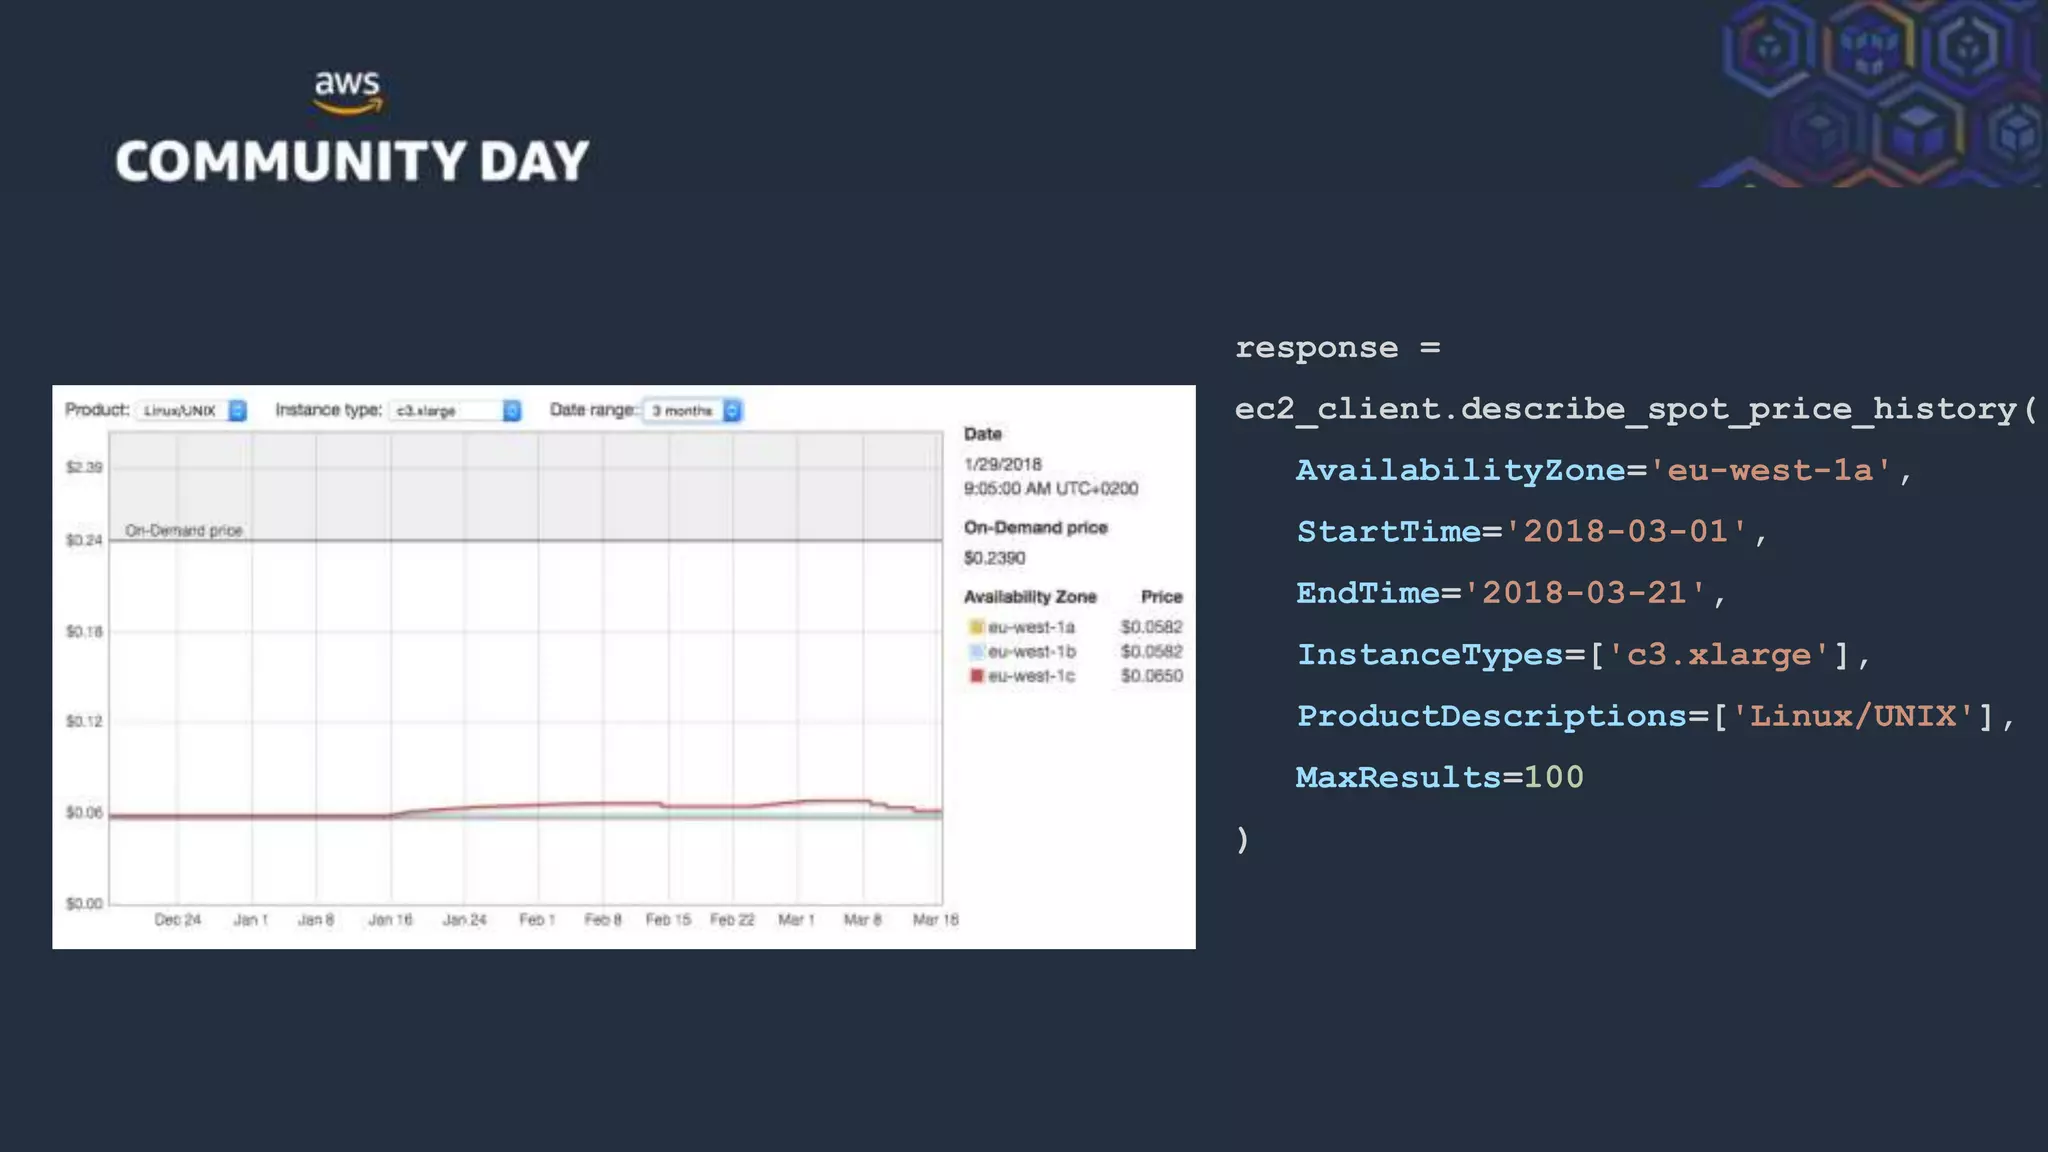Screen dimensions: 2048x1152
Task: Click the AWS logo
Action: tap(347, 91)
